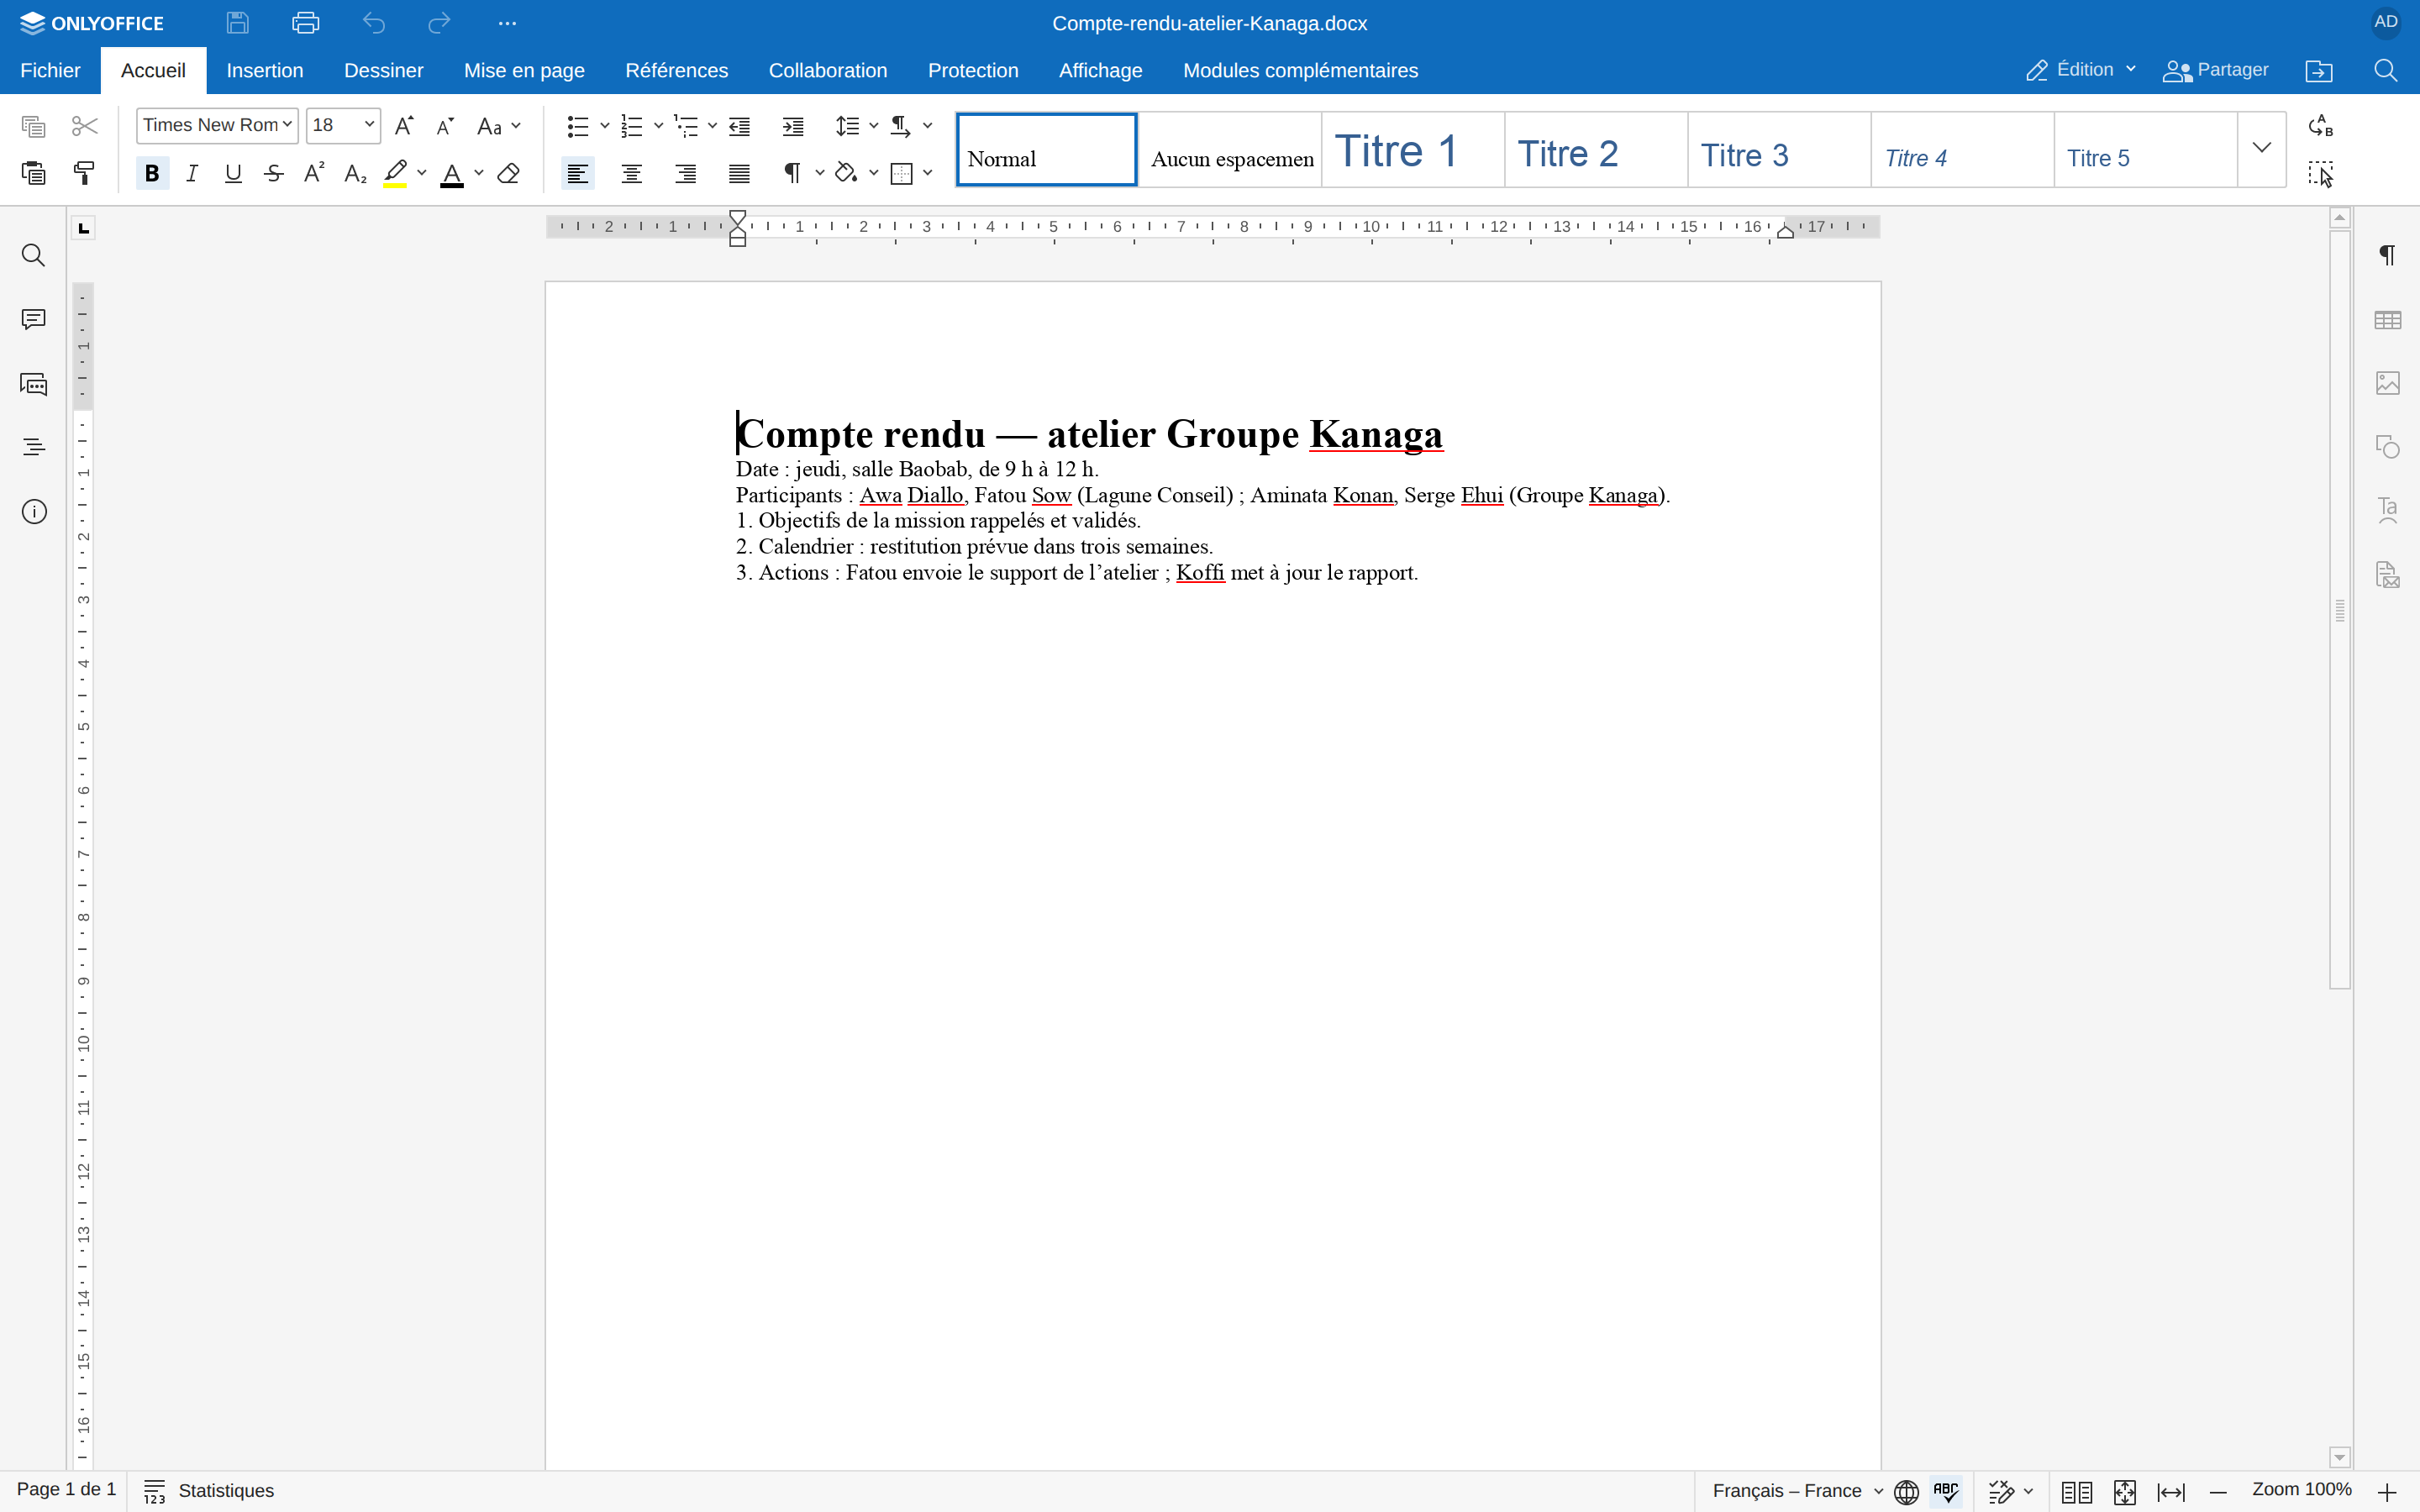Click the Fit to page icon

[2125, 1492]
